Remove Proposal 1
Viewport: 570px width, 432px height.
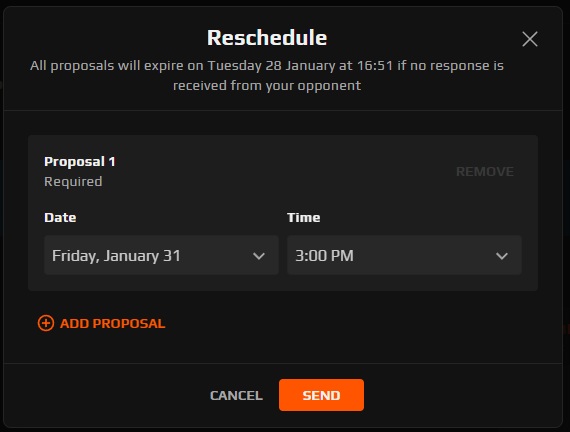[x=485, y=171]
